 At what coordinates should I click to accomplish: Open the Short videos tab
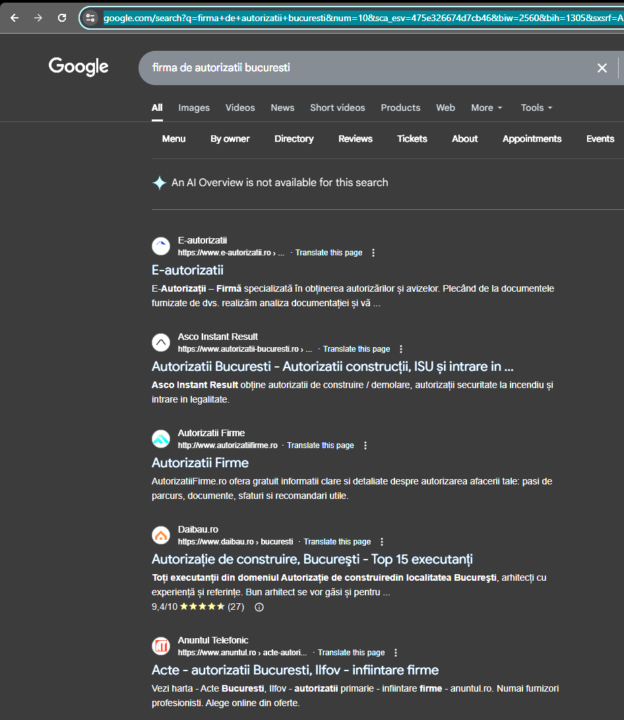click(x=337, y=108)
